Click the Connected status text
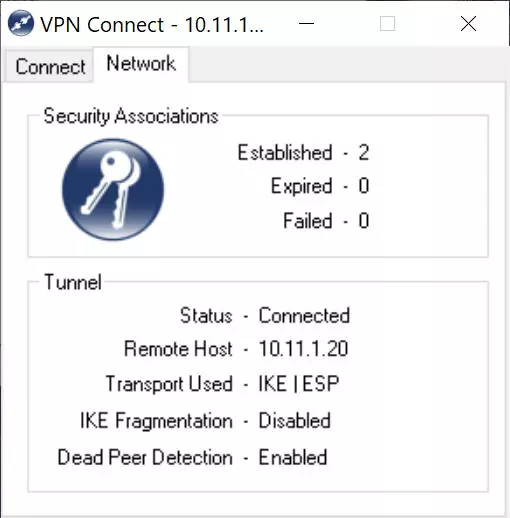The height and width of the screenshot is (518, 510). (304, 315)
